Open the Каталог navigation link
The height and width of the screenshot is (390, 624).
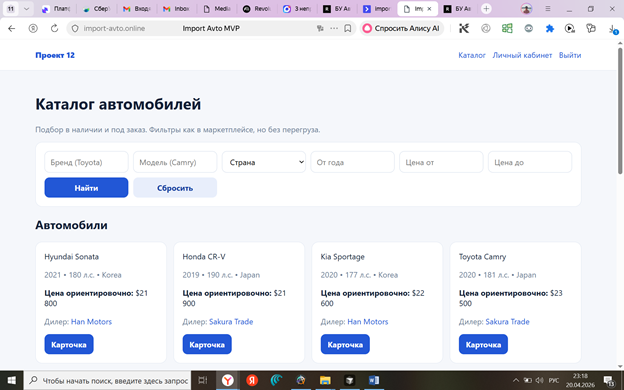472,55
